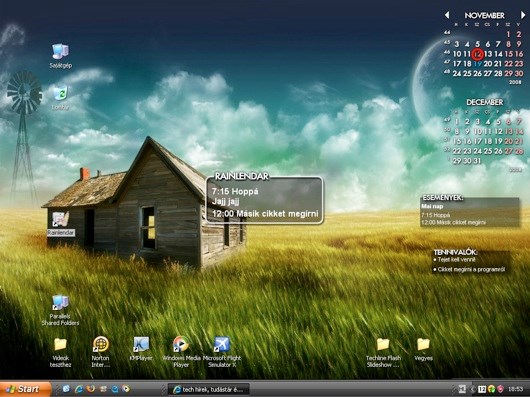
Task: Open the Start menu
Action: [25, 389]
